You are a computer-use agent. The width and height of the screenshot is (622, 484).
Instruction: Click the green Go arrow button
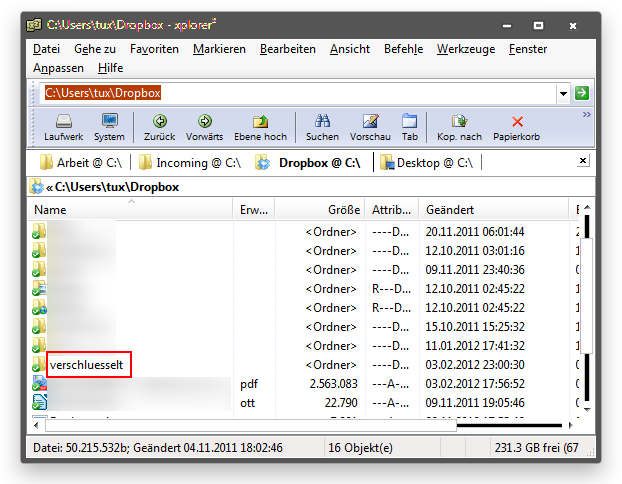click(x=582, y=93)
